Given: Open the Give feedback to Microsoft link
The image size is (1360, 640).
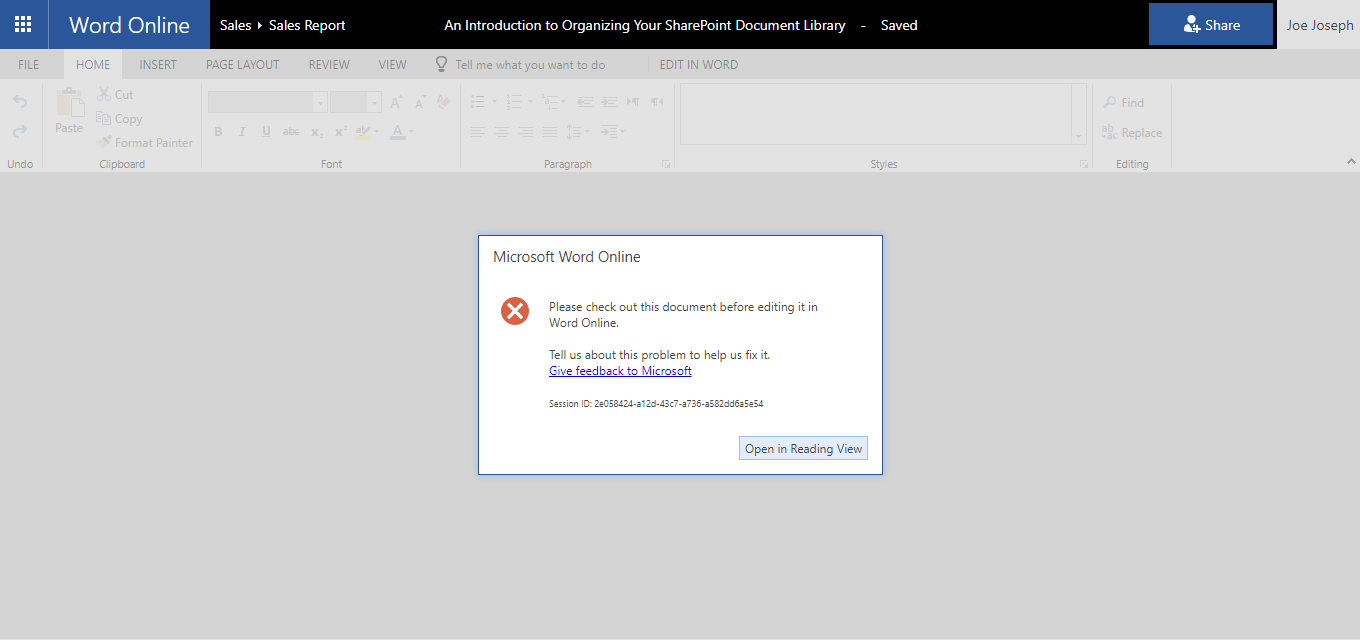Looking at the screenshot, I should [x=620, y=370].
